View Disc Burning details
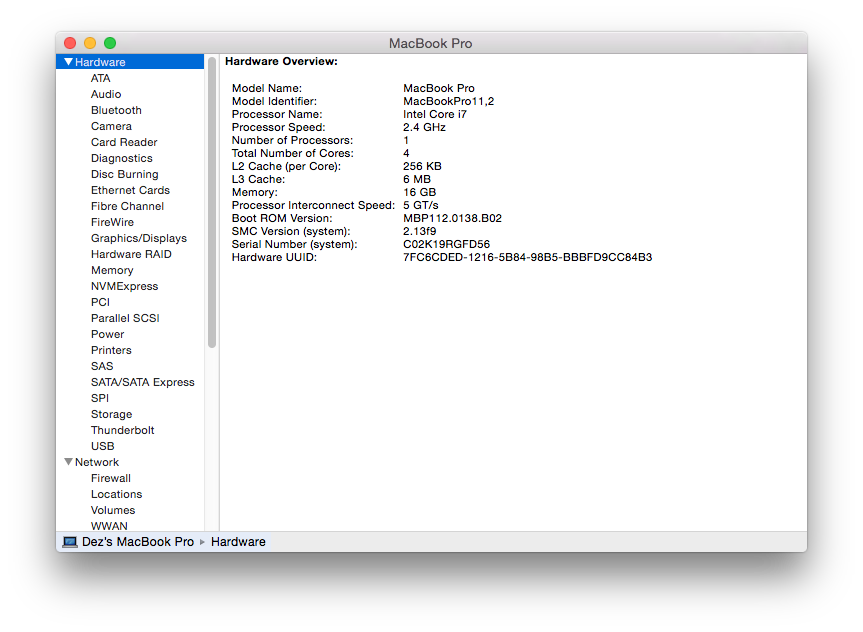 tap(124, 174)
